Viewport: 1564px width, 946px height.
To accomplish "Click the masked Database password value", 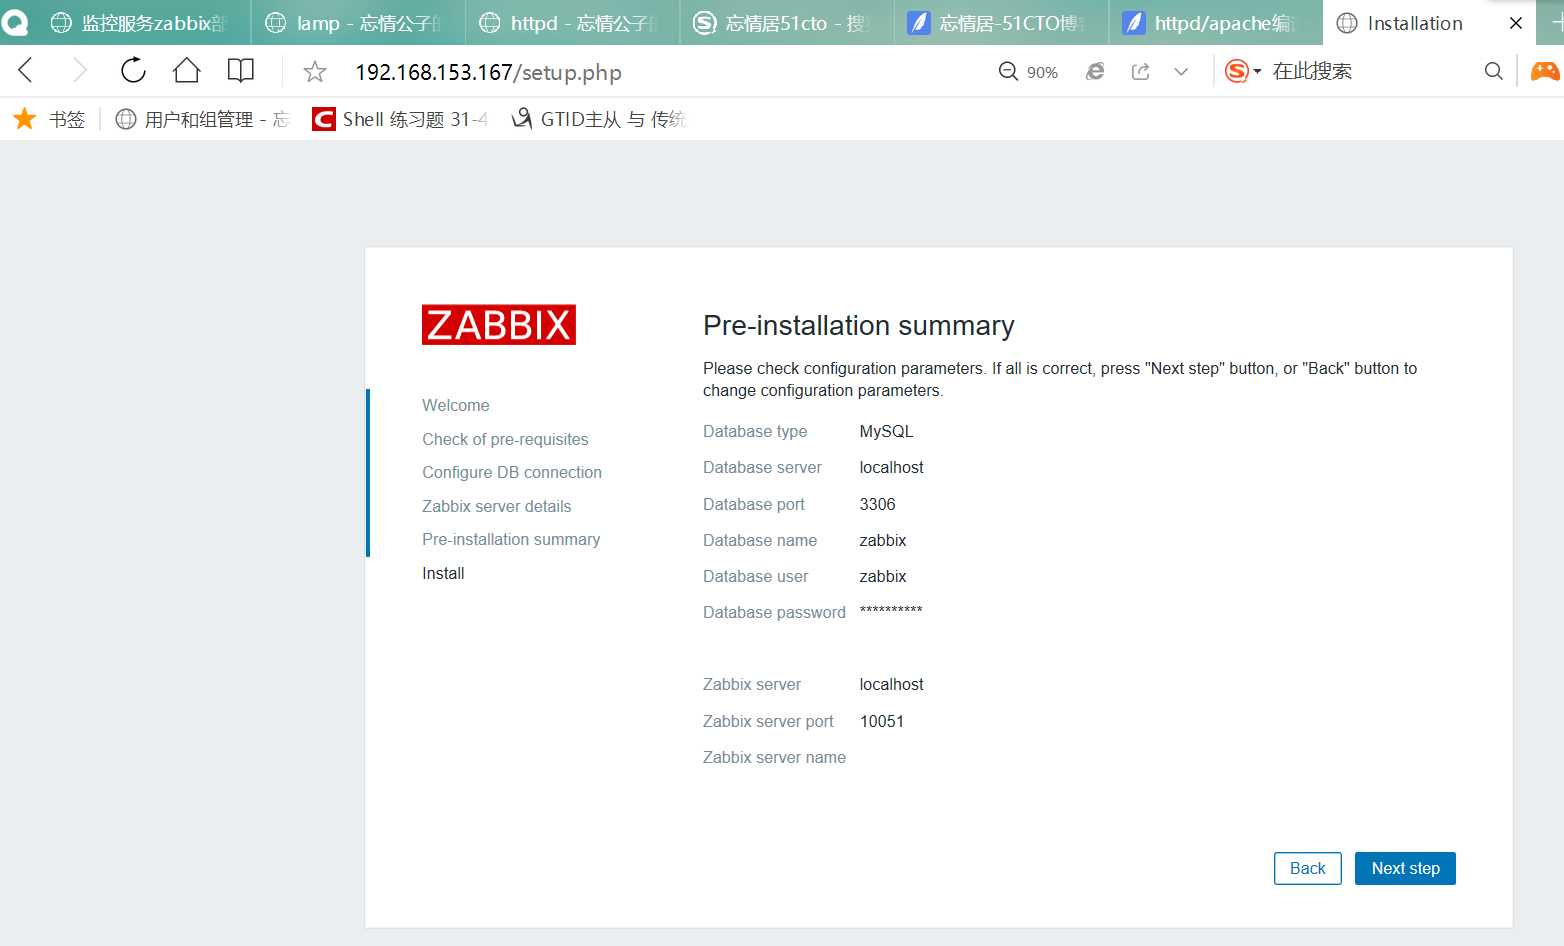I will pyautogui.click(x=891, y=610).
